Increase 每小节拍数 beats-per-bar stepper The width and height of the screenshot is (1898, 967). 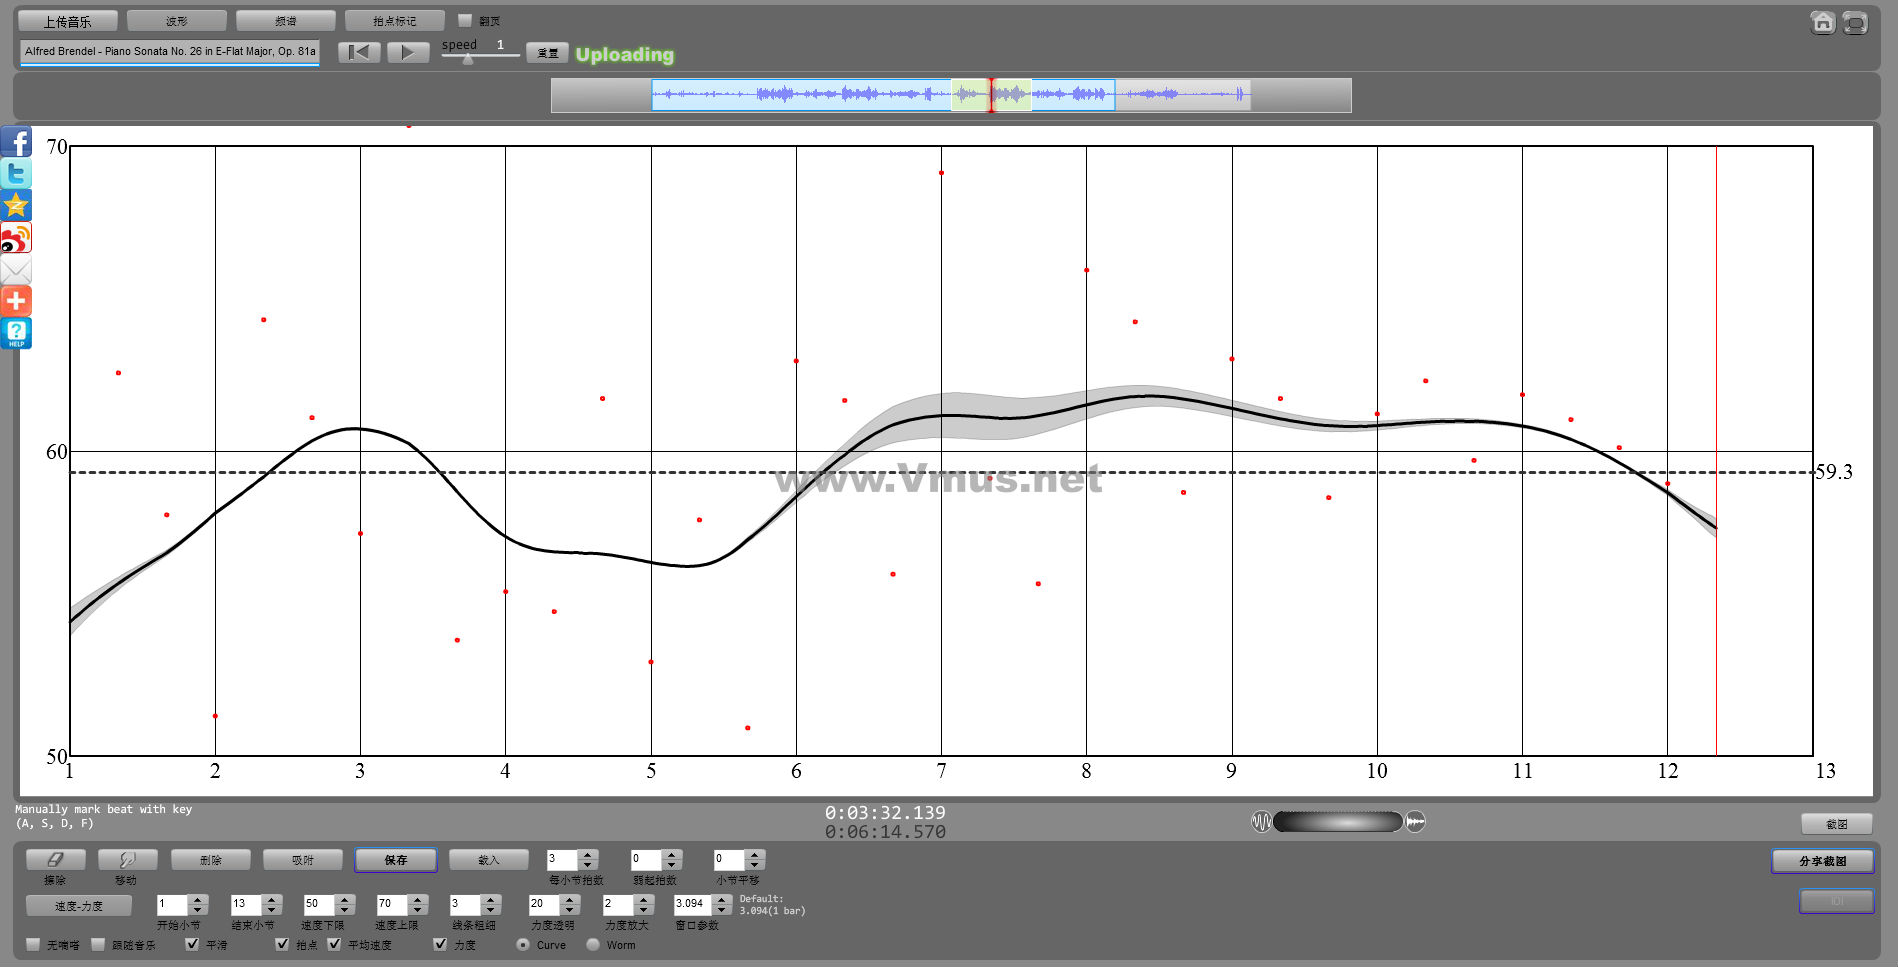coord(588,854)
